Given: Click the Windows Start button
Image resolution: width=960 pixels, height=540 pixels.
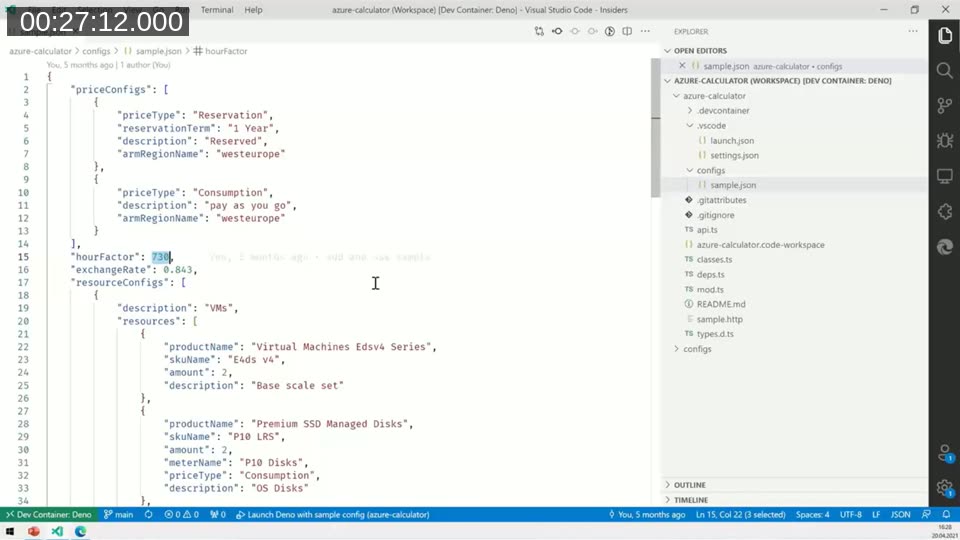Looking at the screenshot, I should point(10,531).
